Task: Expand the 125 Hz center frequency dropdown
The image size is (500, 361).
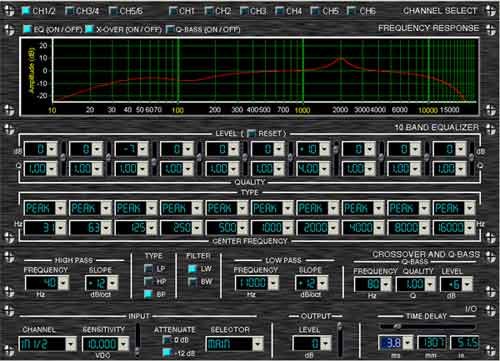Action: click(x=151, y=228)
